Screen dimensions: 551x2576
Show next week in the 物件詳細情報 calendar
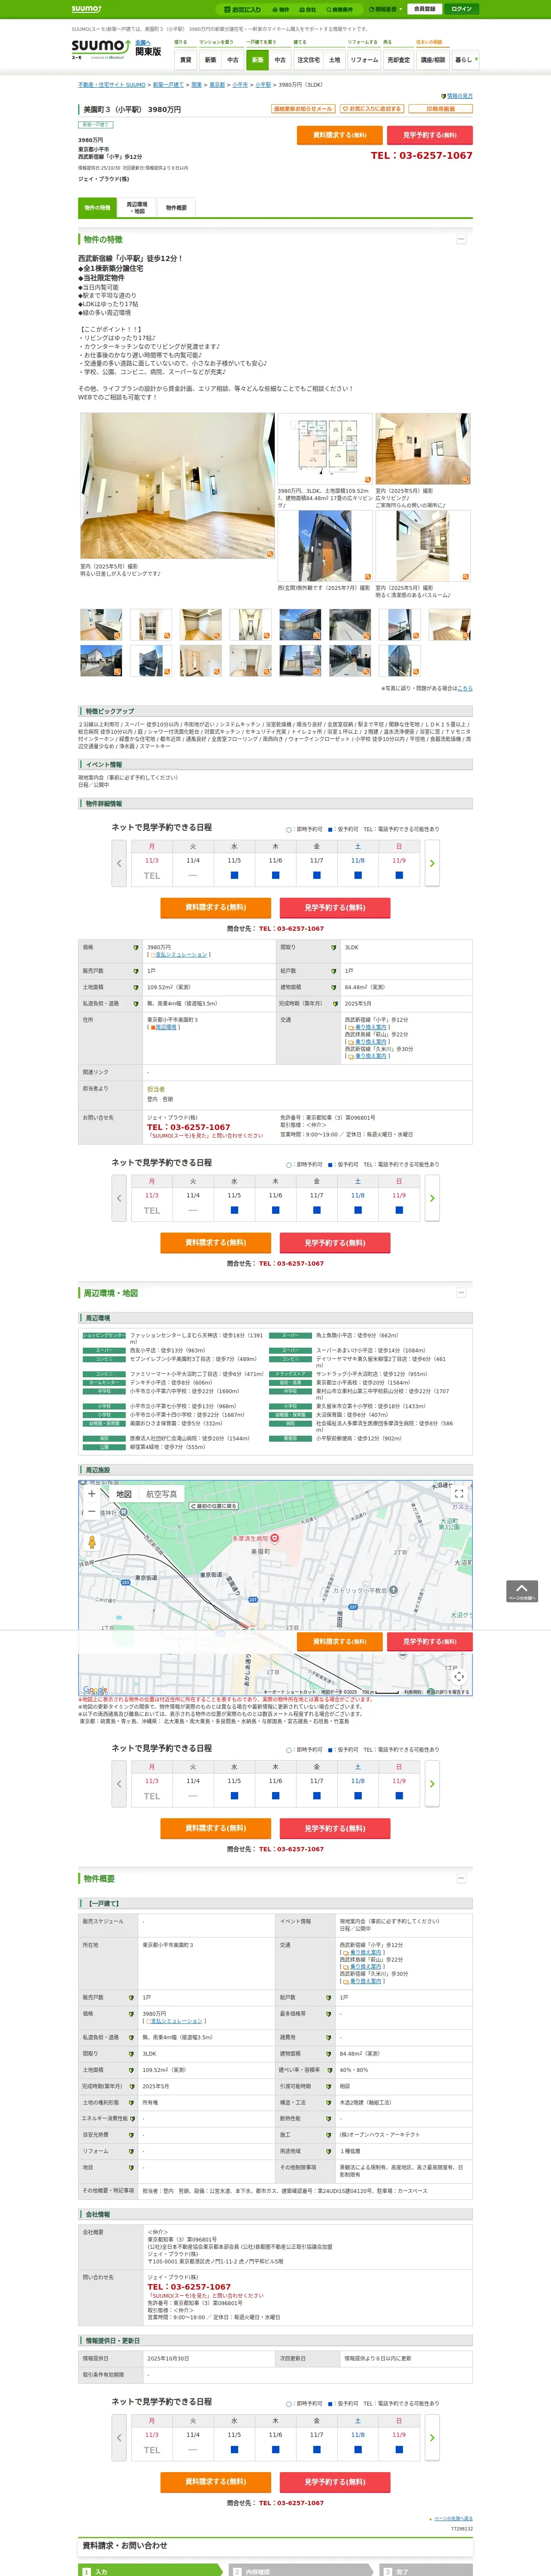point(432,863)
